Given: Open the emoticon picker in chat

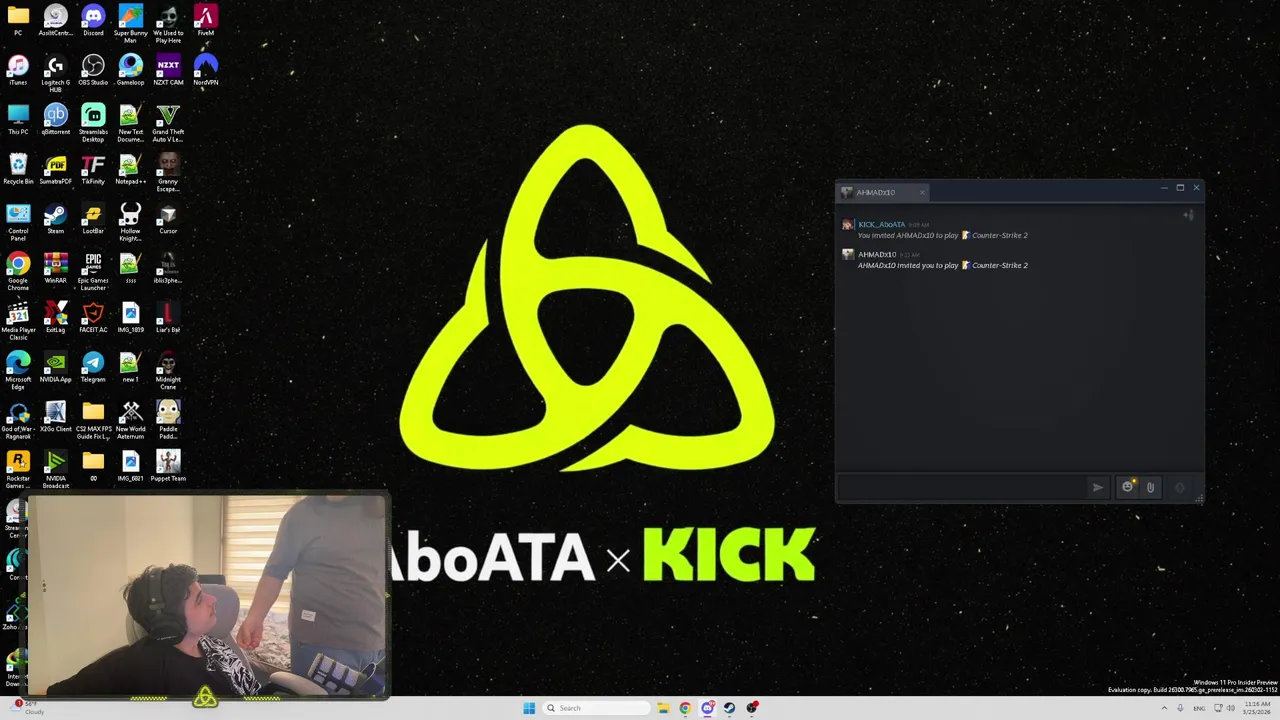Looking at the screenshot, I should pos(1128,487).
